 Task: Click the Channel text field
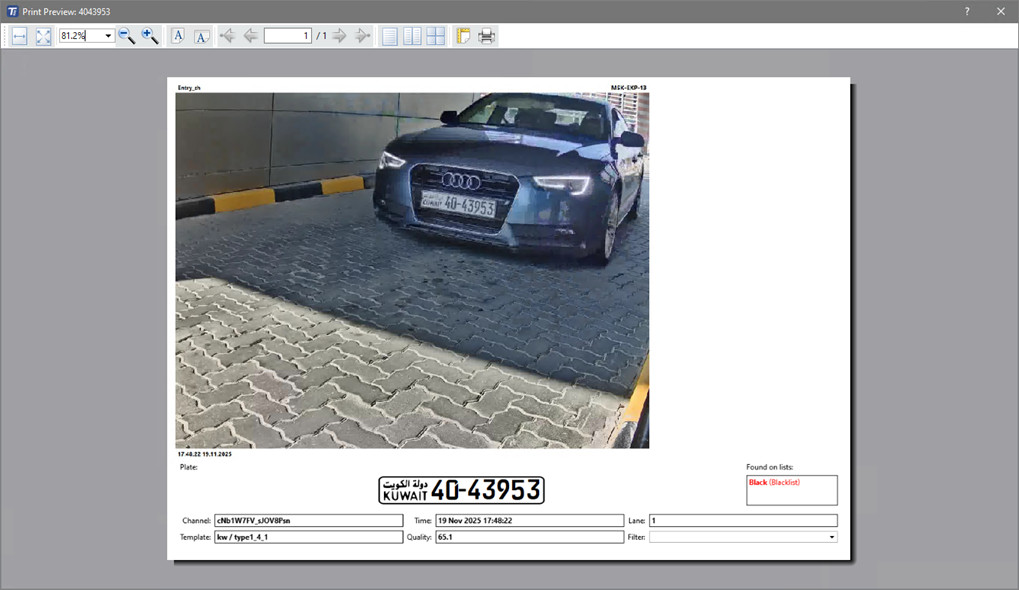(308, 521)
